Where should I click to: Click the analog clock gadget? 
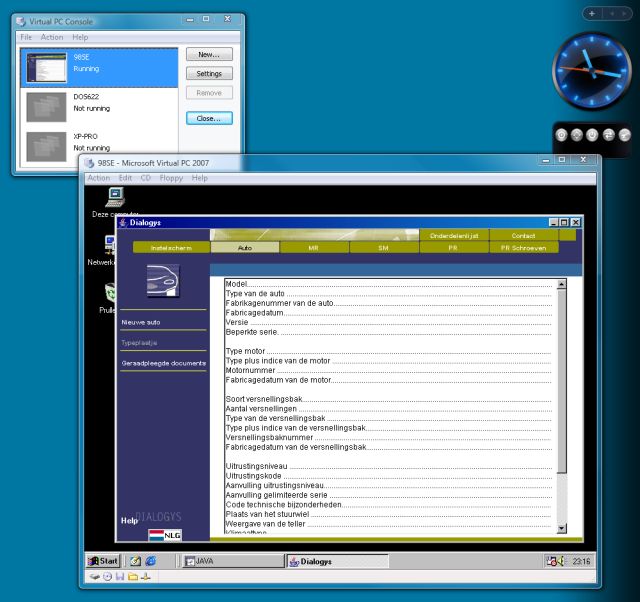click(x=591, y=69)
